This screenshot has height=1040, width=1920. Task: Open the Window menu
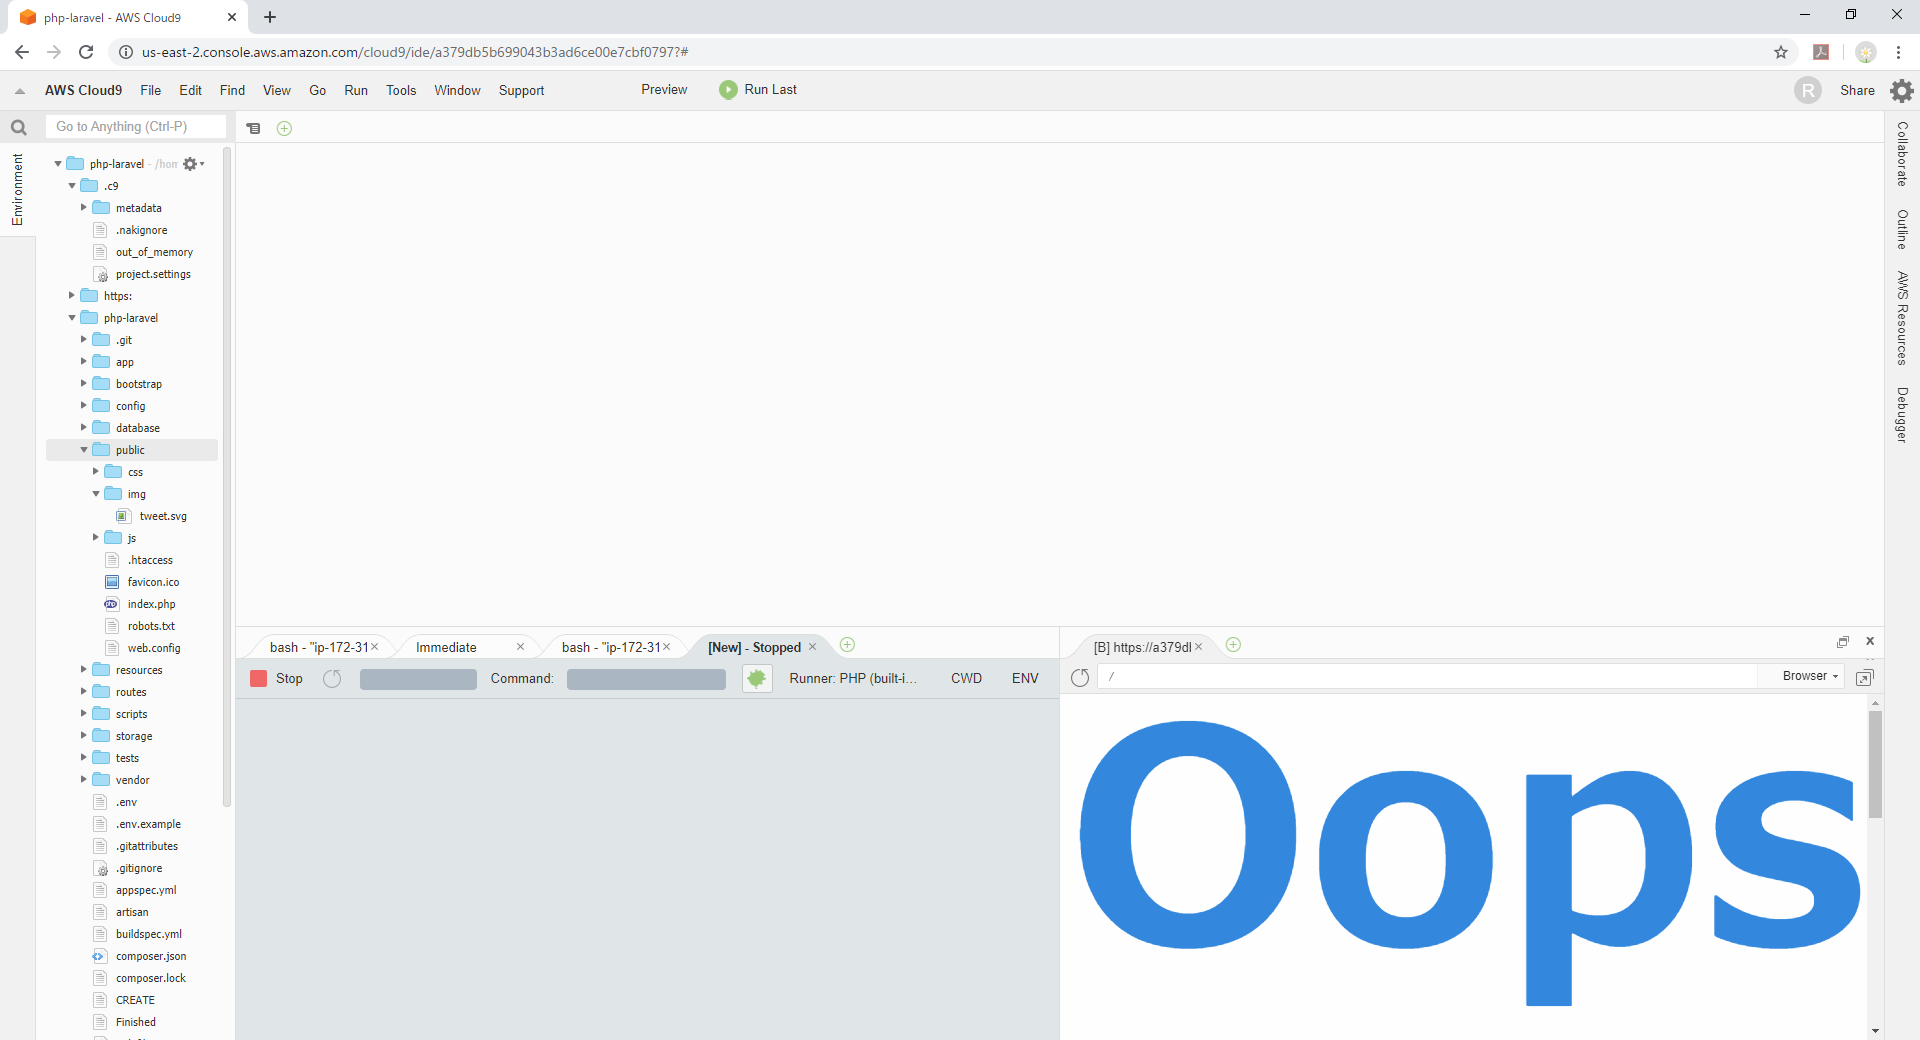click(457, 91)
